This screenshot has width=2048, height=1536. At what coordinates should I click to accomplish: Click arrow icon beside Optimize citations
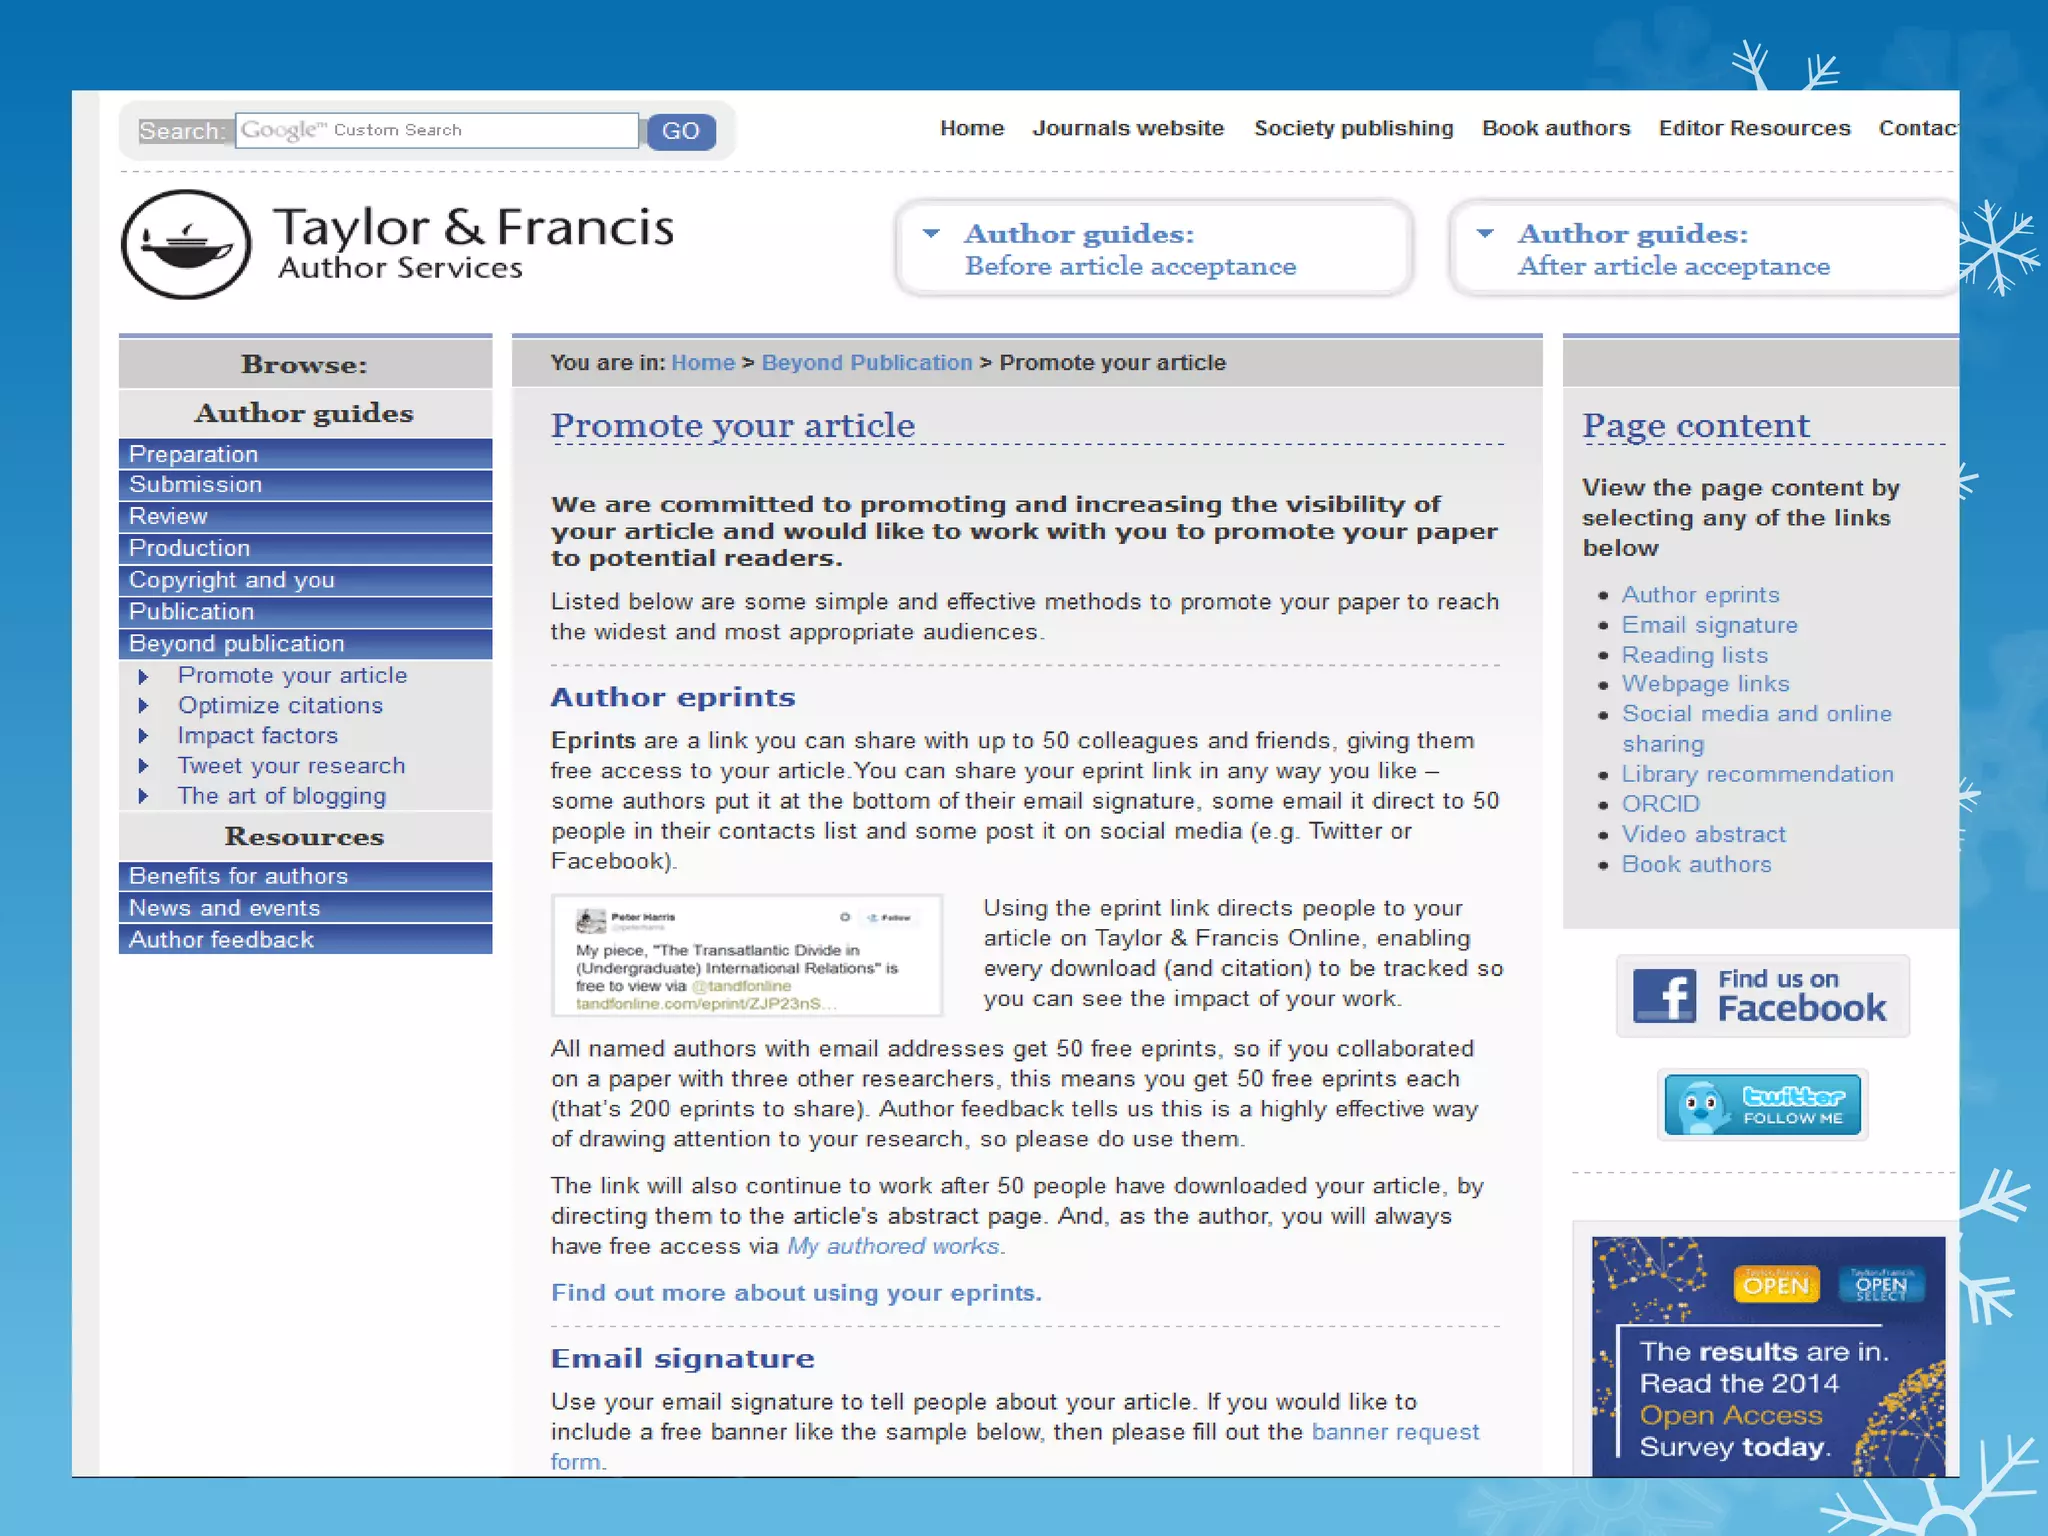[143, 706]
